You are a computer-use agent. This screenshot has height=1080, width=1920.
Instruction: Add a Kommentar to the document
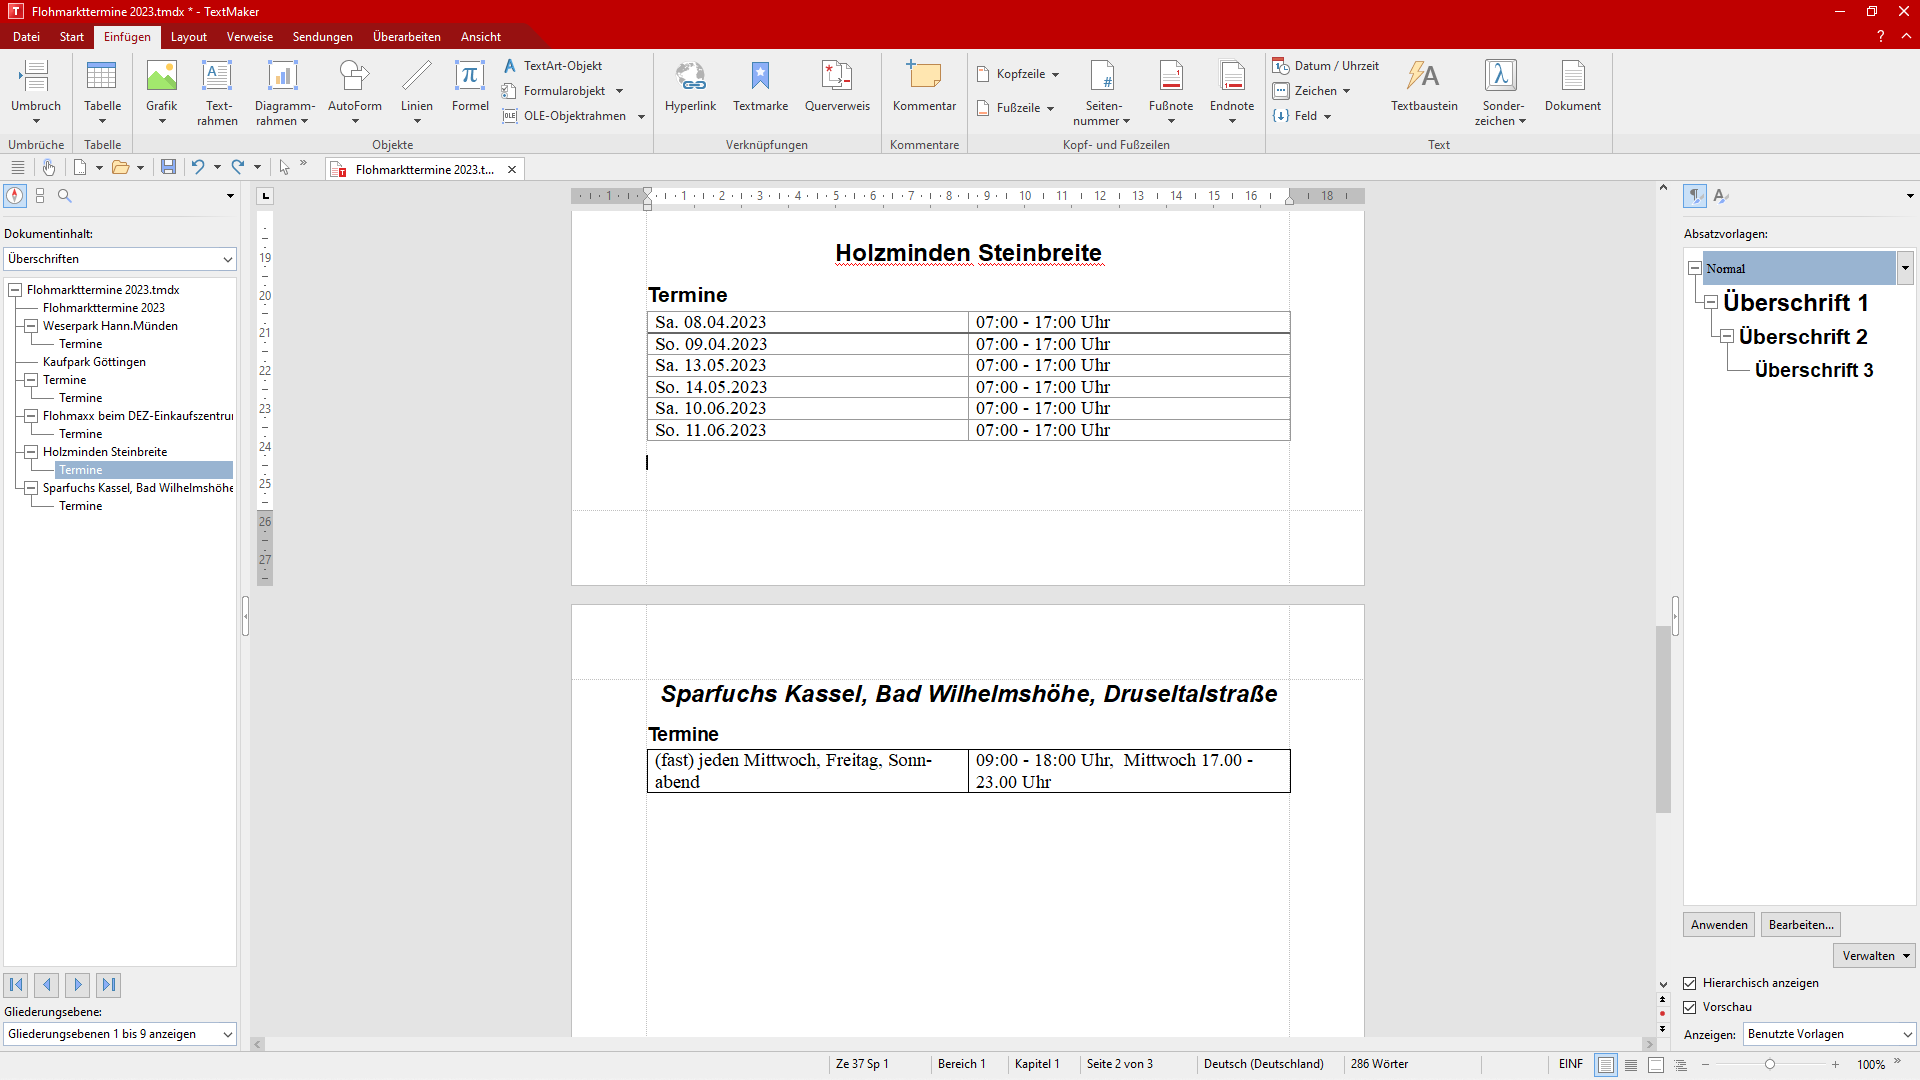point(924,86)
